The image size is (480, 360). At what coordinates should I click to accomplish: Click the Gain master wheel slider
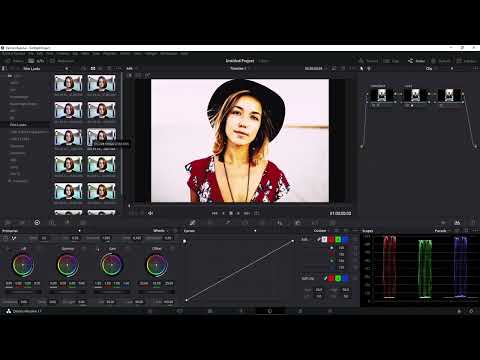112,292
